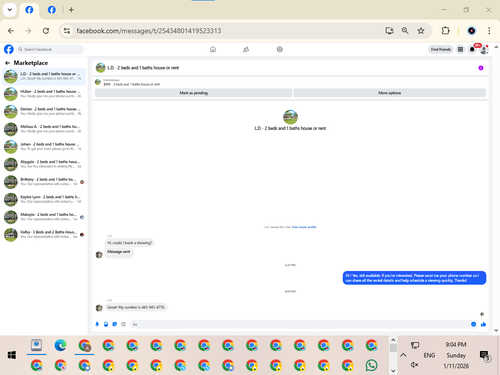Click the Search Facebook field
Image resolution: width=500 pixels, height=375 pixels.
50,49
